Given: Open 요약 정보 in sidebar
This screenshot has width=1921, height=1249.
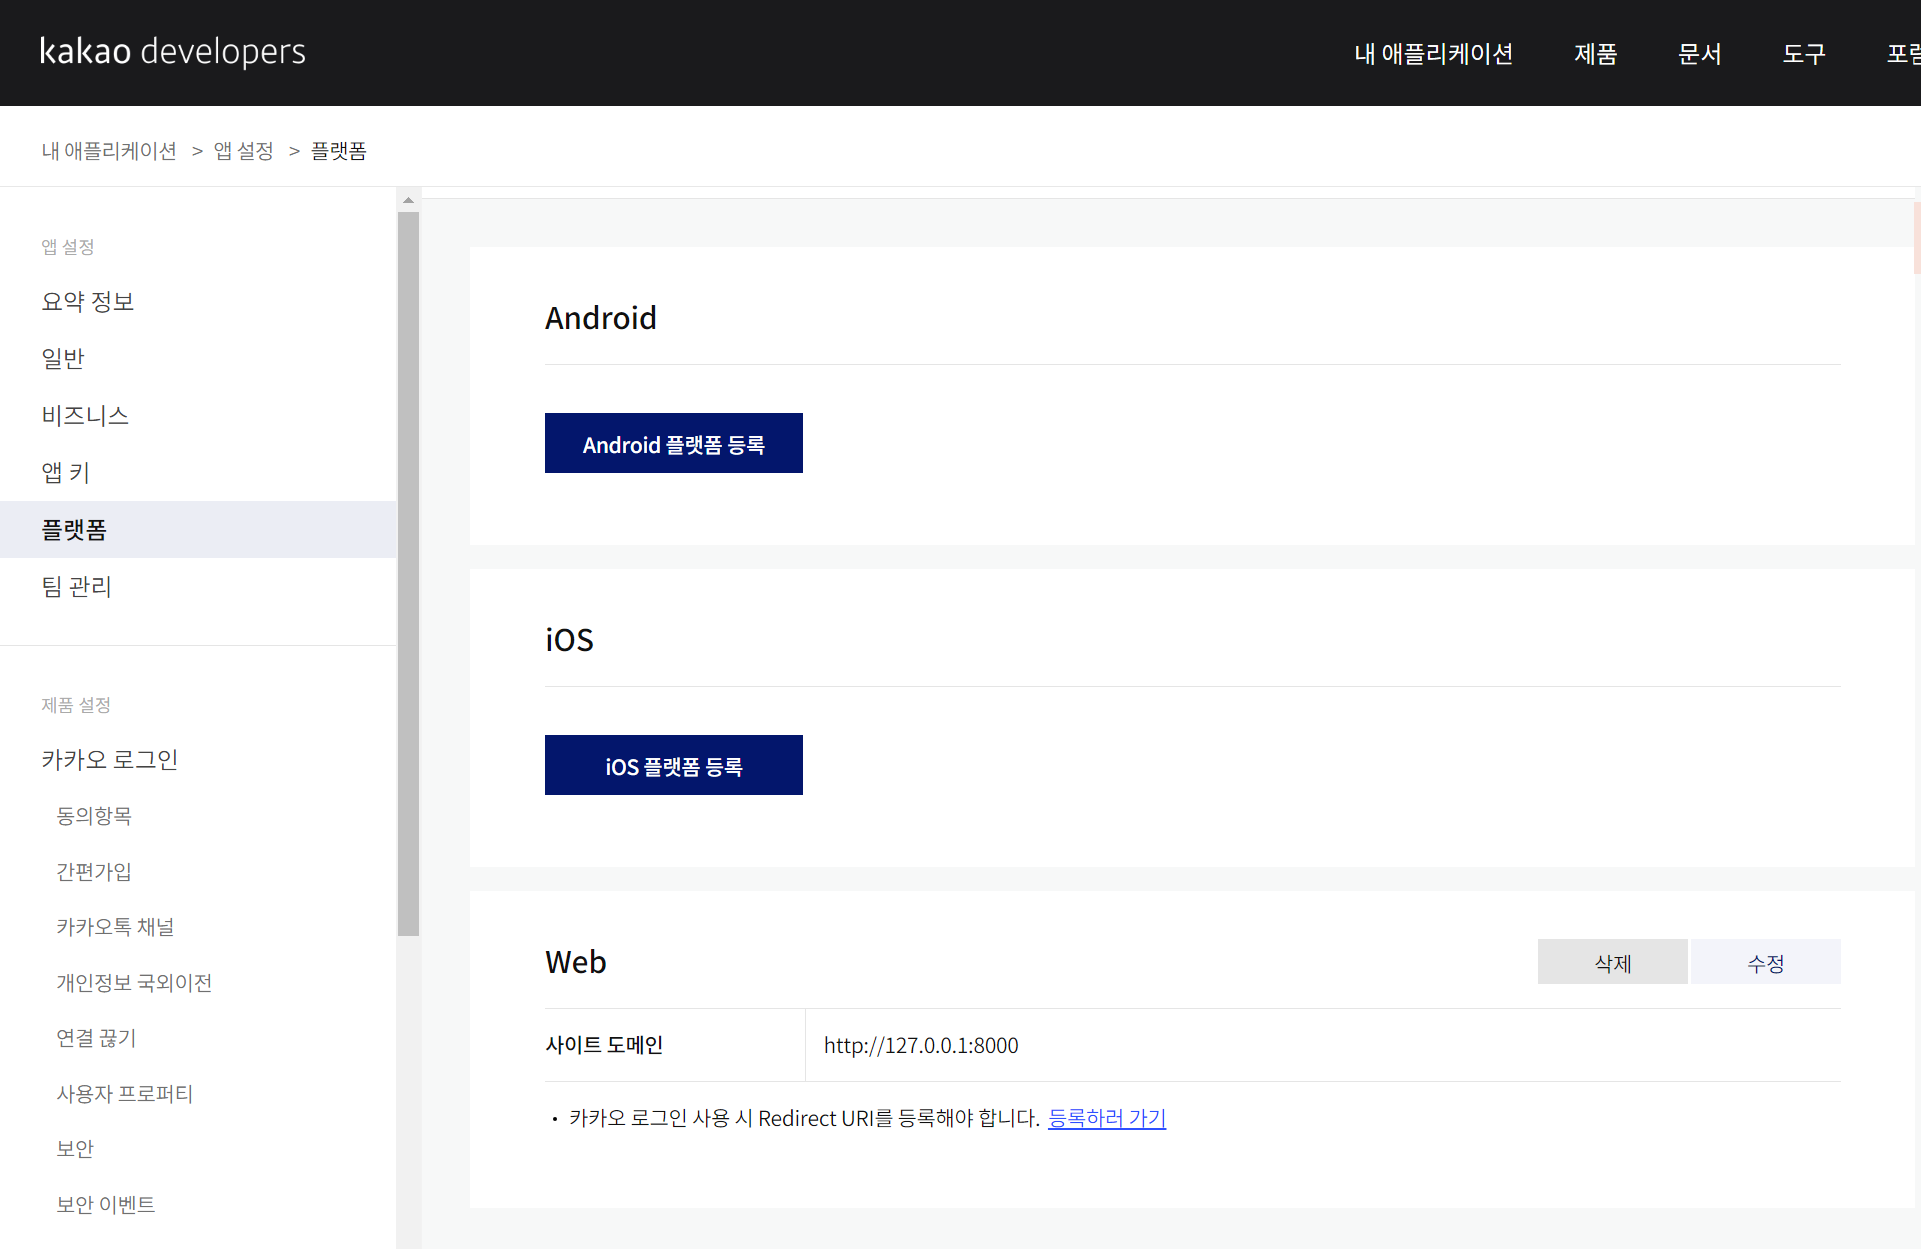Looking at the screenshot, I should [x=88, y=302].
